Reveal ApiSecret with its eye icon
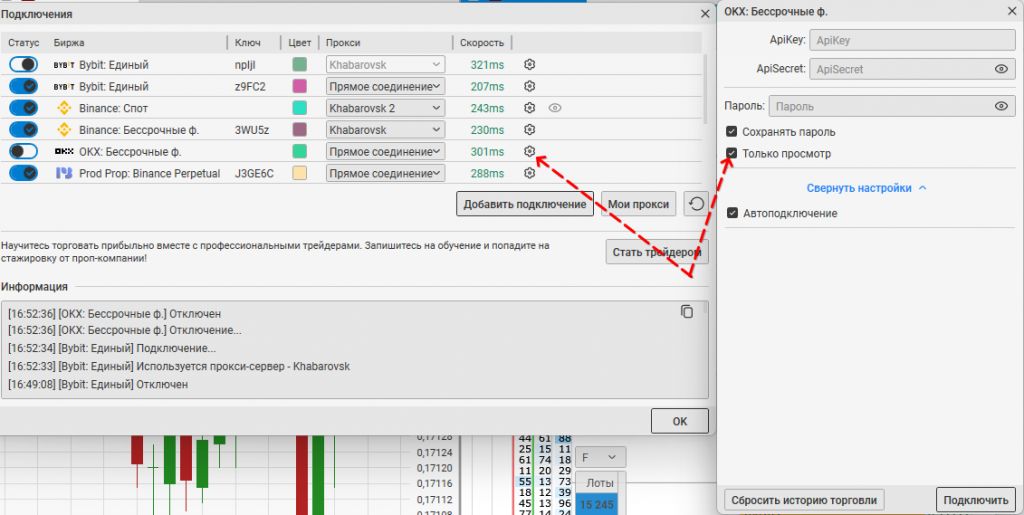The height and width of the screenshot is (515, 1024). tap(1002, 69)
